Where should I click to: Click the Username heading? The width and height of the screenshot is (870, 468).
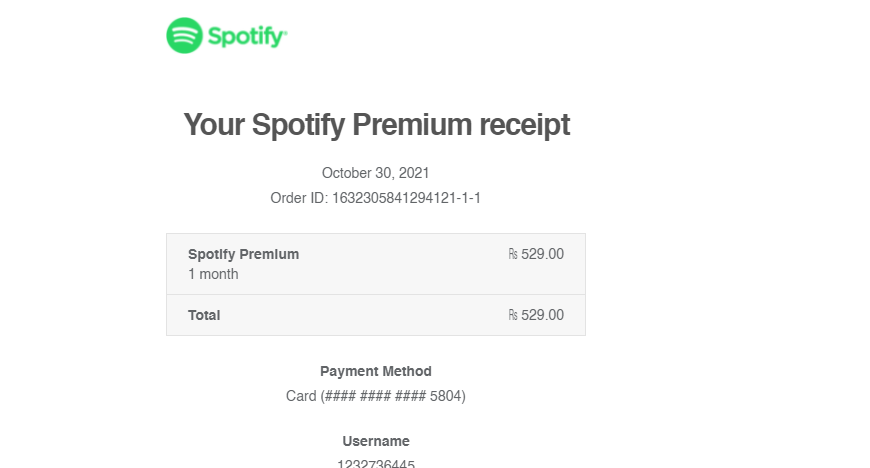coord(376,441)
